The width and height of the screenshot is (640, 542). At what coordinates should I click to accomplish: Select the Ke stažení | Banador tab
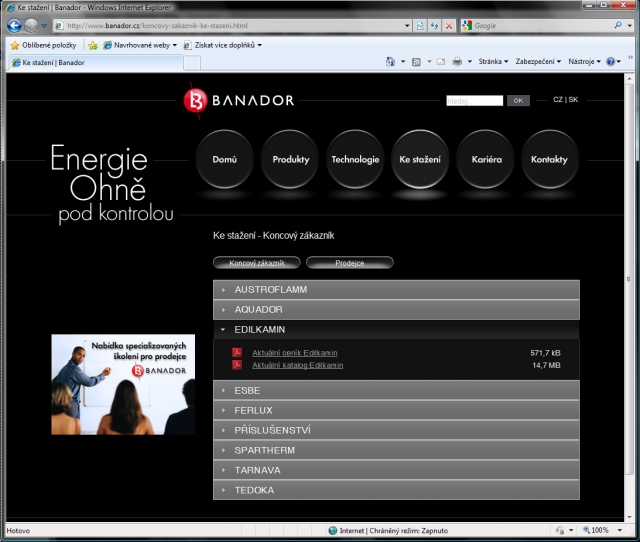pyautogui.click(x=96, y=62)
